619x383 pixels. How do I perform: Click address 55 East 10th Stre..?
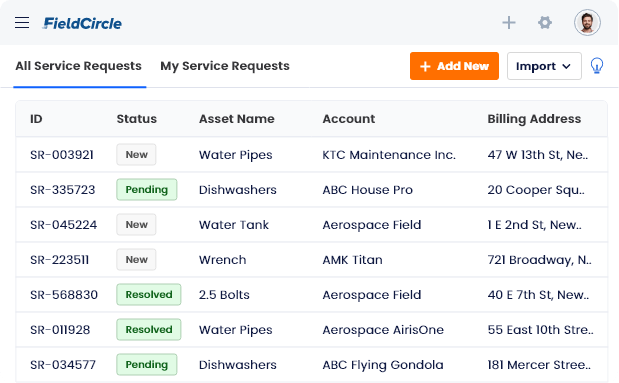540,330
